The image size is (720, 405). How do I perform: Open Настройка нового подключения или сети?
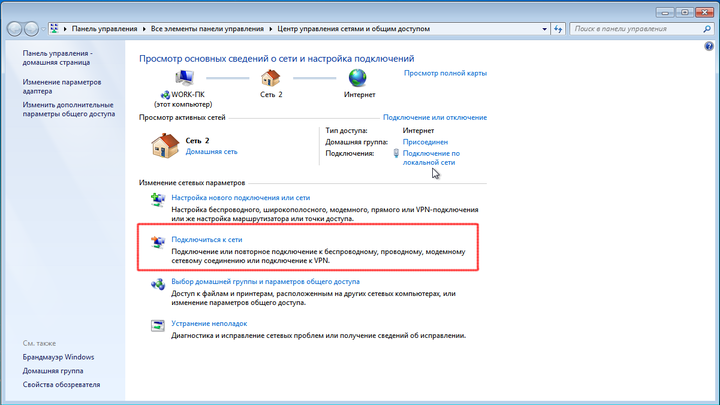click(x=241, y=197)
